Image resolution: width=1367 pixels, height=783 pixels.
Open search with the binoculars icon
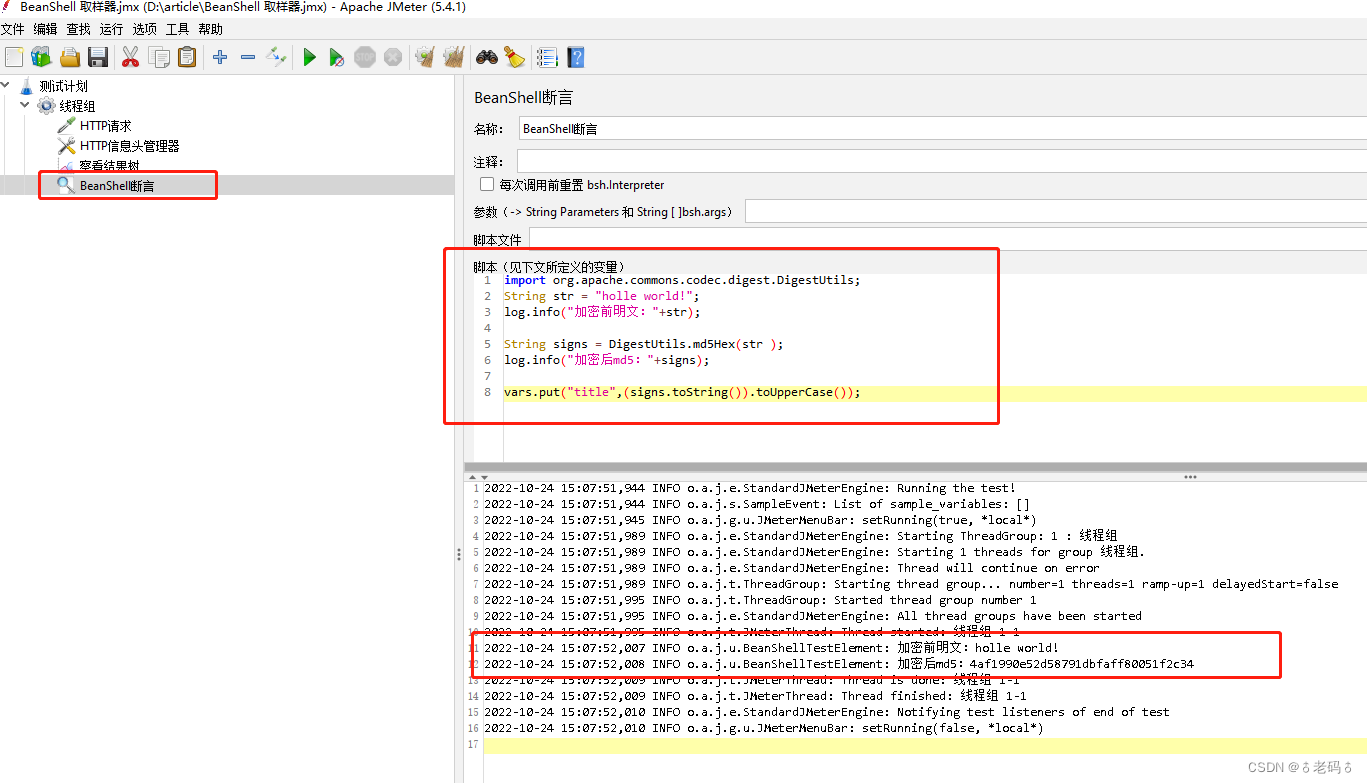(x=485, y=57)
